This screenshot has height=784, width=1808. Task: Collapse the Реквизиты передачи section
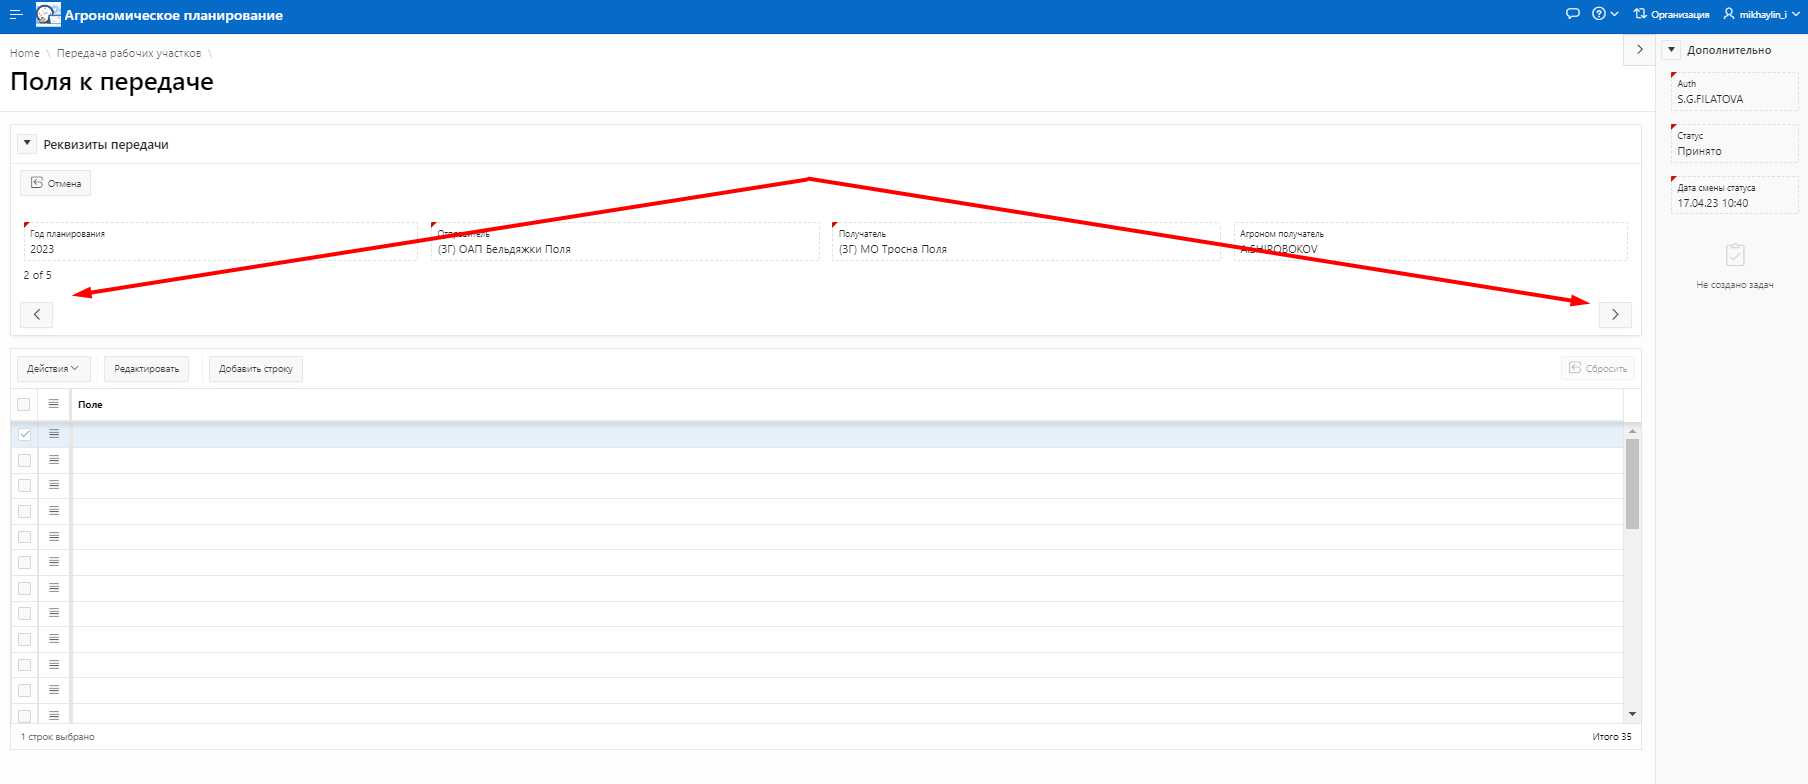(x=27, y=144)
